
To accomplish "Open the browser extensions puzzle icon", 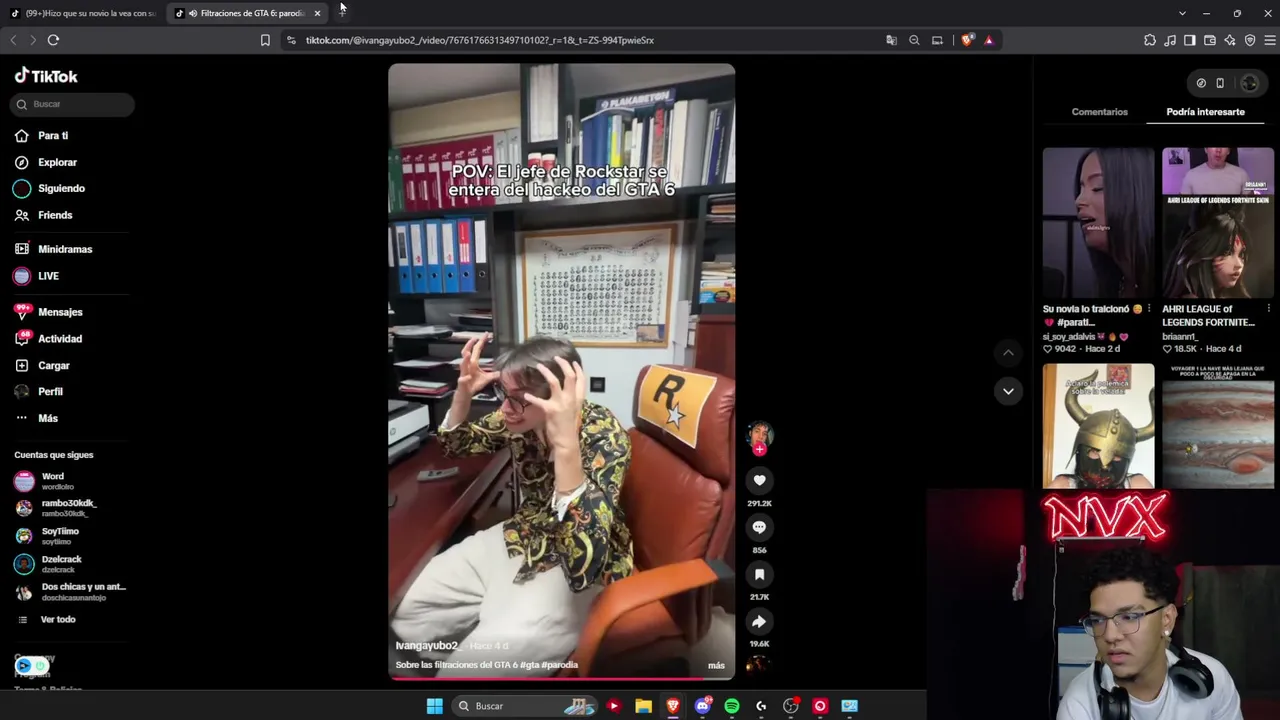I will pyautogui.click(x=1150, y=40).
